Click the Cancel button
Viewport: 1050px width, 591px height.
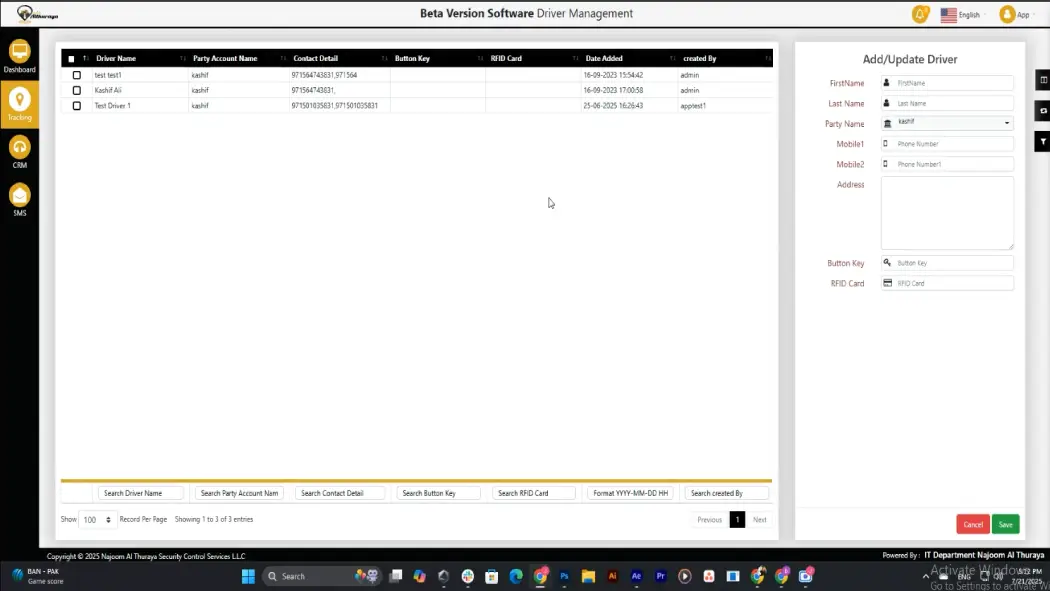click(973, 525)
